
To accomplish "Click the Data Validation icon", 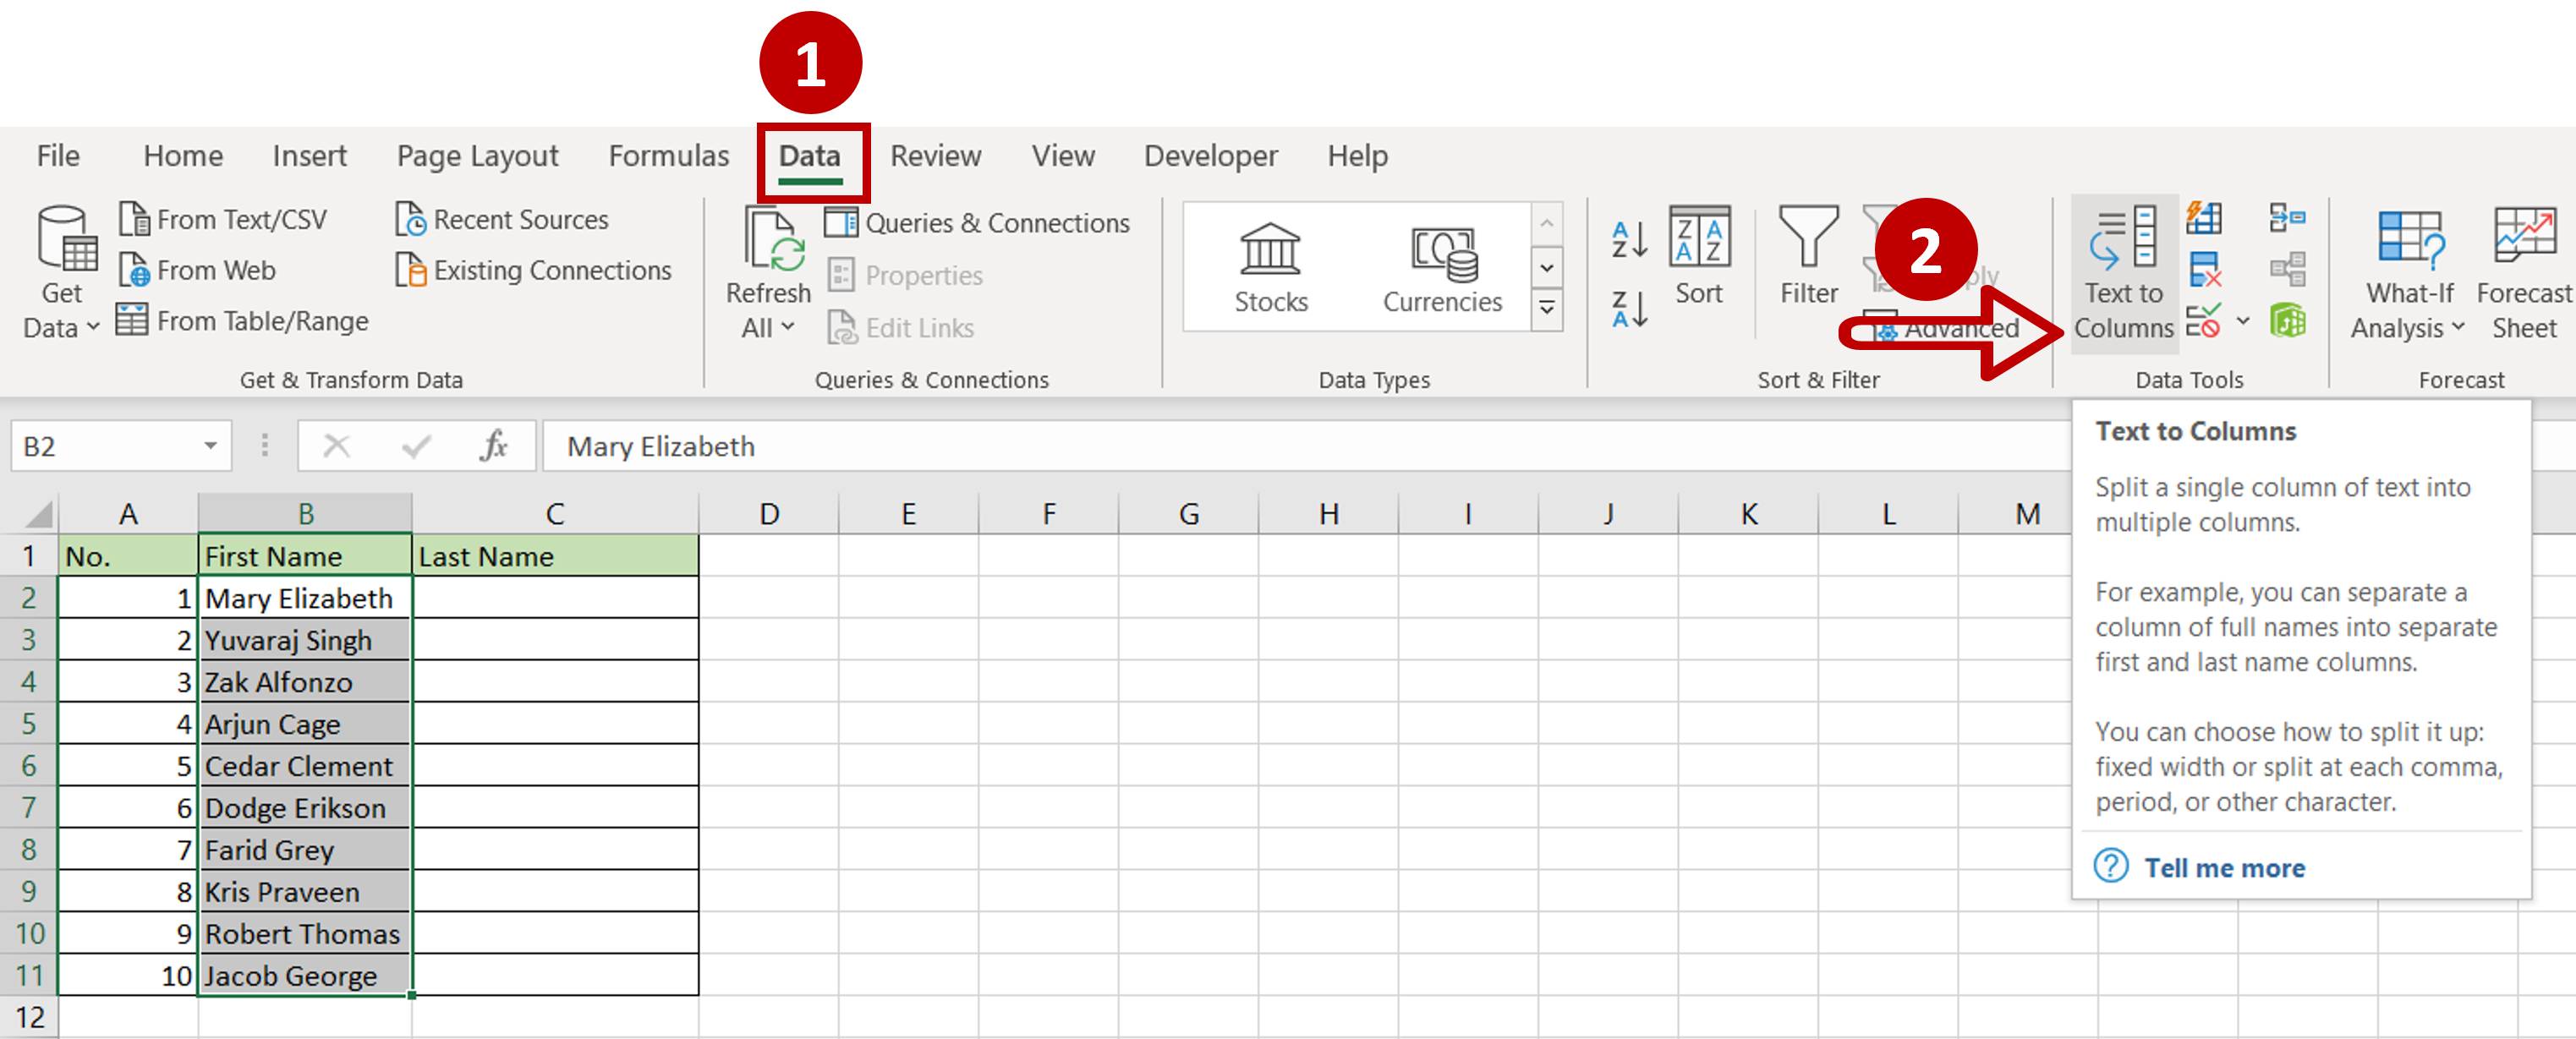I will click(x=2204, y=321).
